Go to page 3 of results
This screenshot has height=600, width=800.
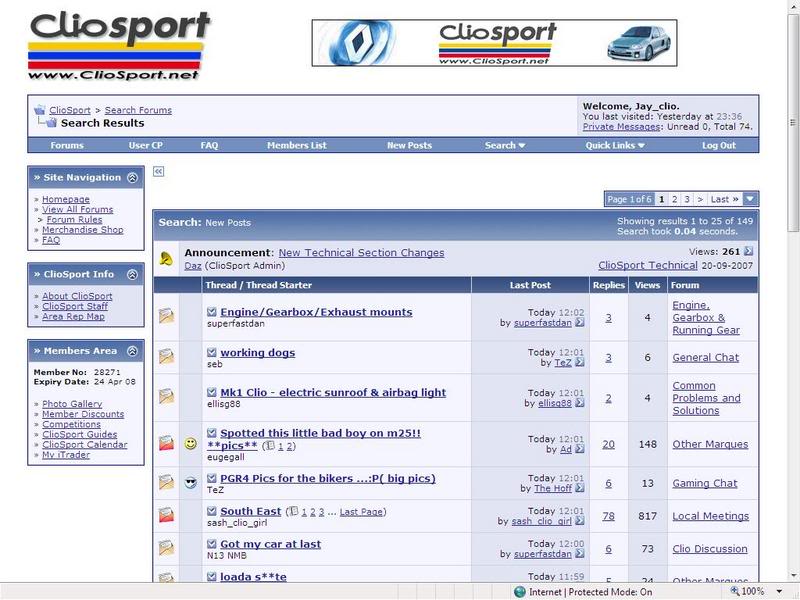pyautogui.click(x=687, y=199)
